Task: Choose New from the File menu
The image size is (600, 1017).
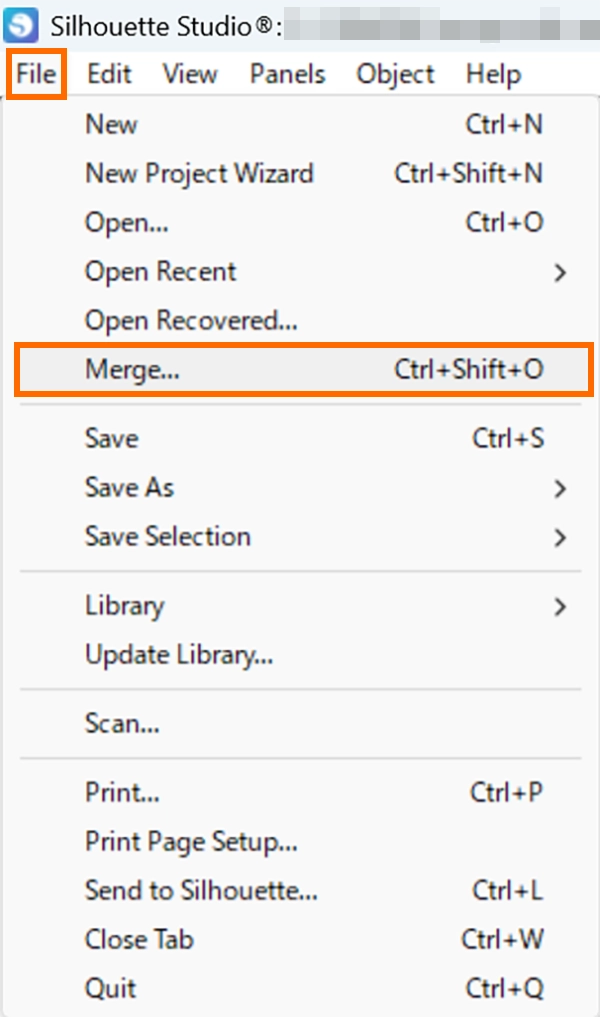Action: coord(111,125)
